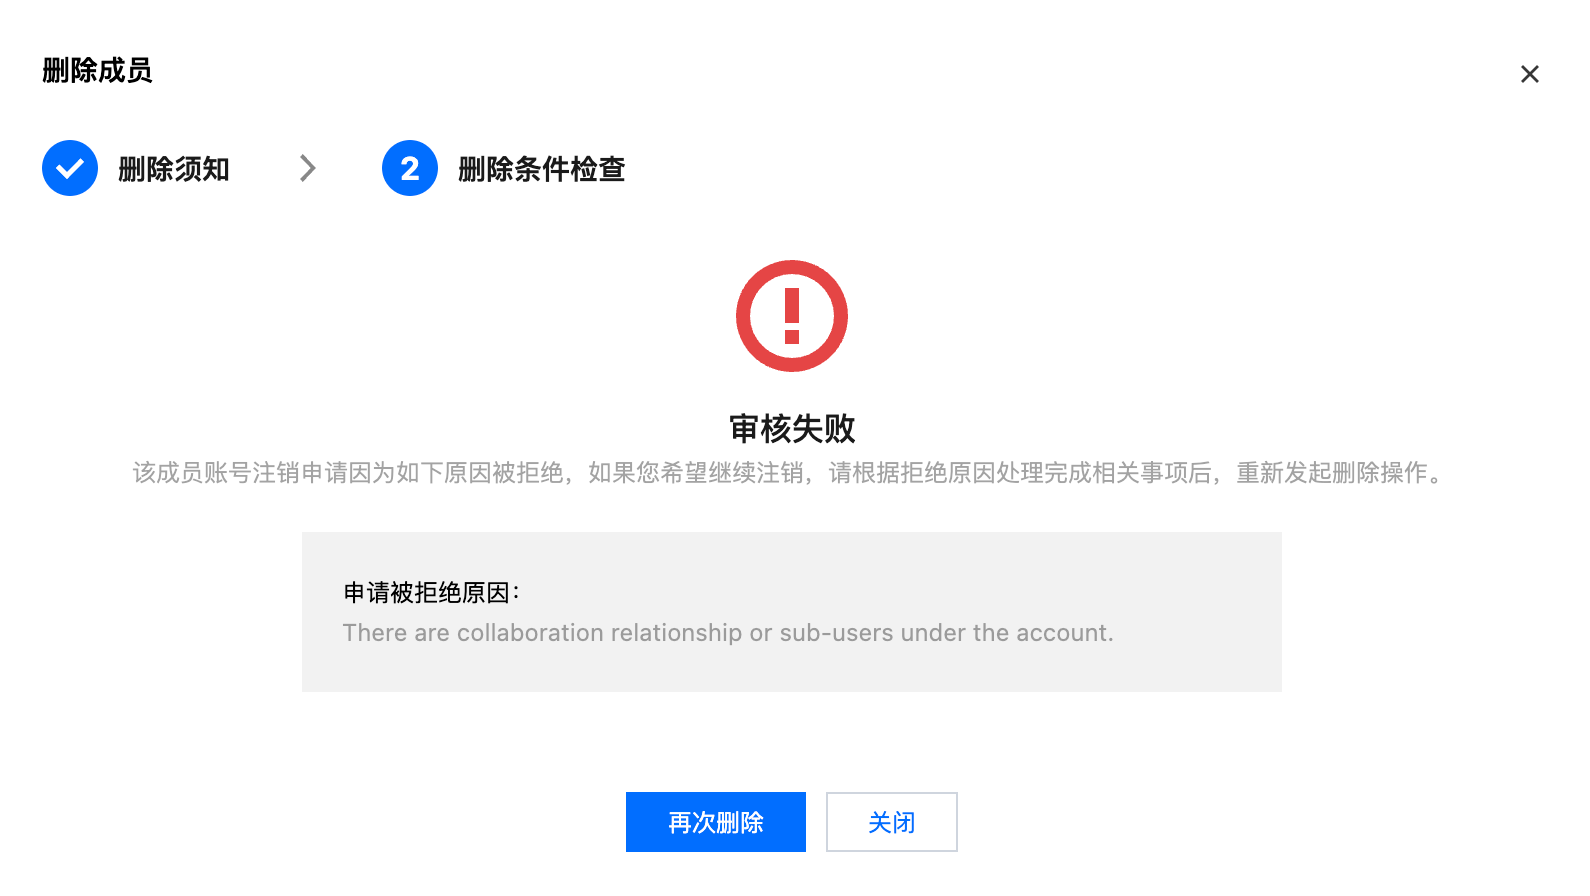Close the 删除成员 dialog with X icon

tap(1529, 74)
